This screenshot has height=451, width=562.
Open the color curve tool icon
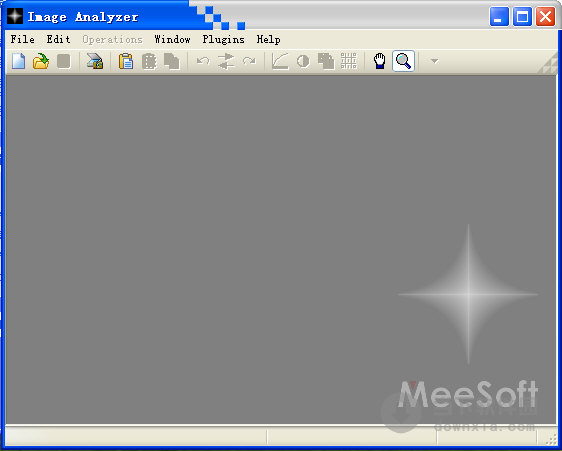(280, 61)
